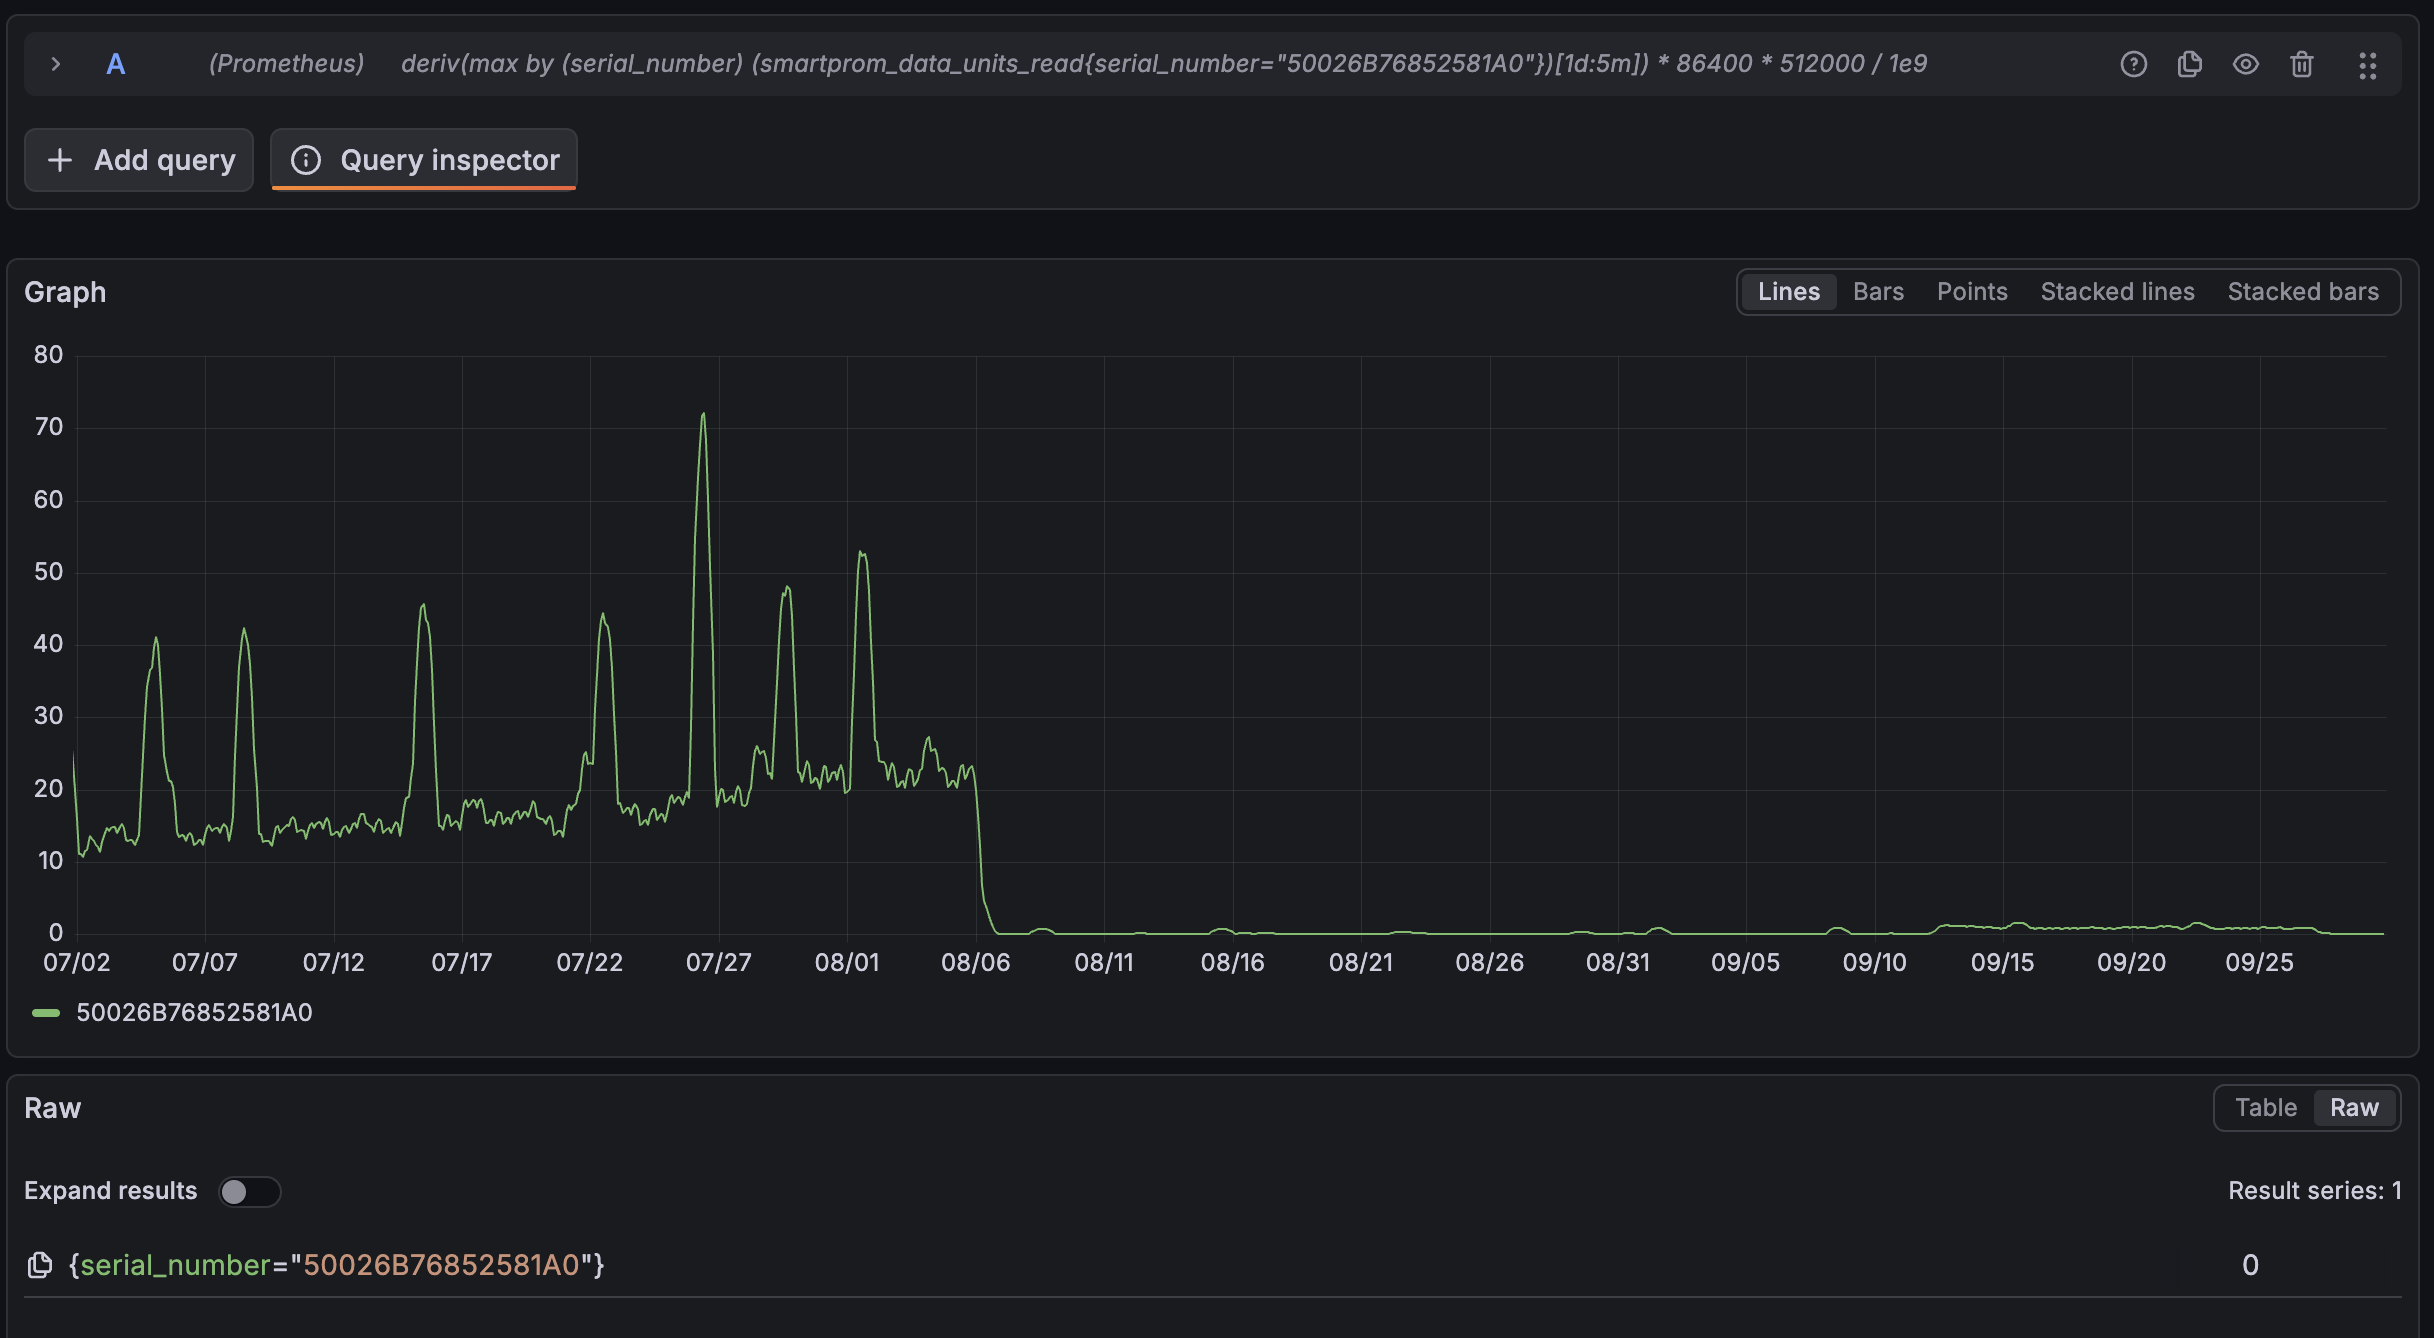Click the result value 0
2434x1338 pixels.
click(2250, 1265)
